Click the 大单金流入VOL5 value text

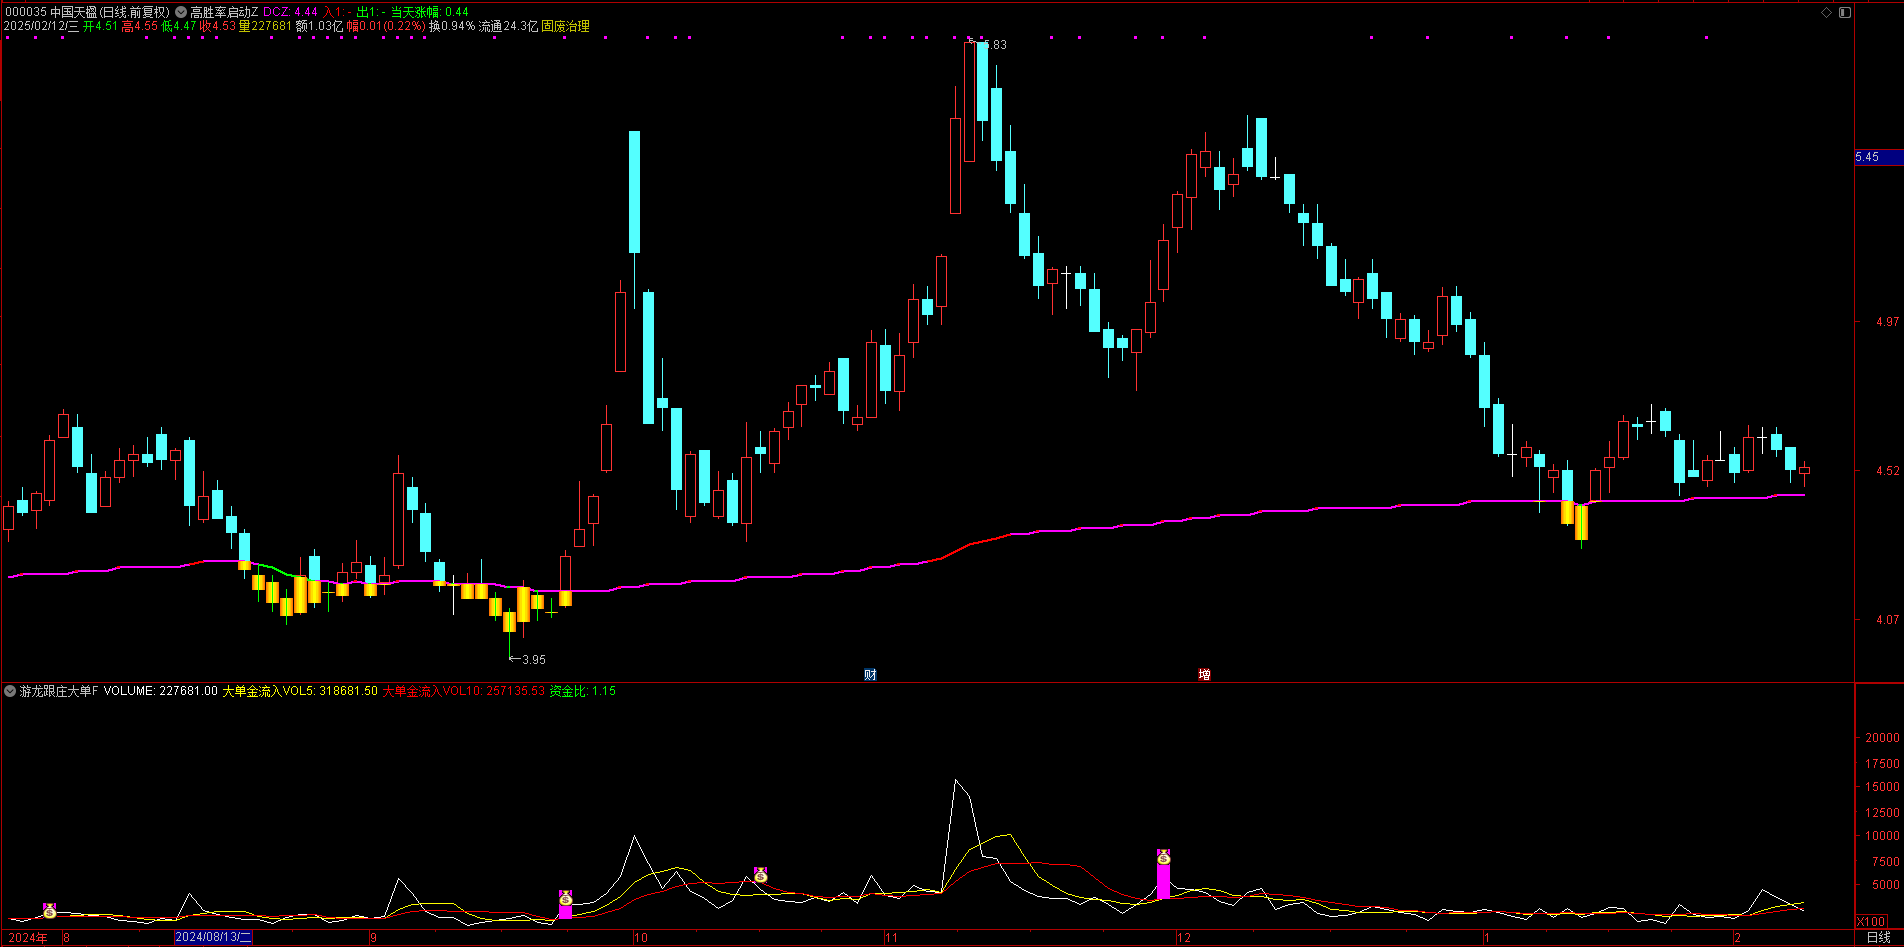point(300,691)
